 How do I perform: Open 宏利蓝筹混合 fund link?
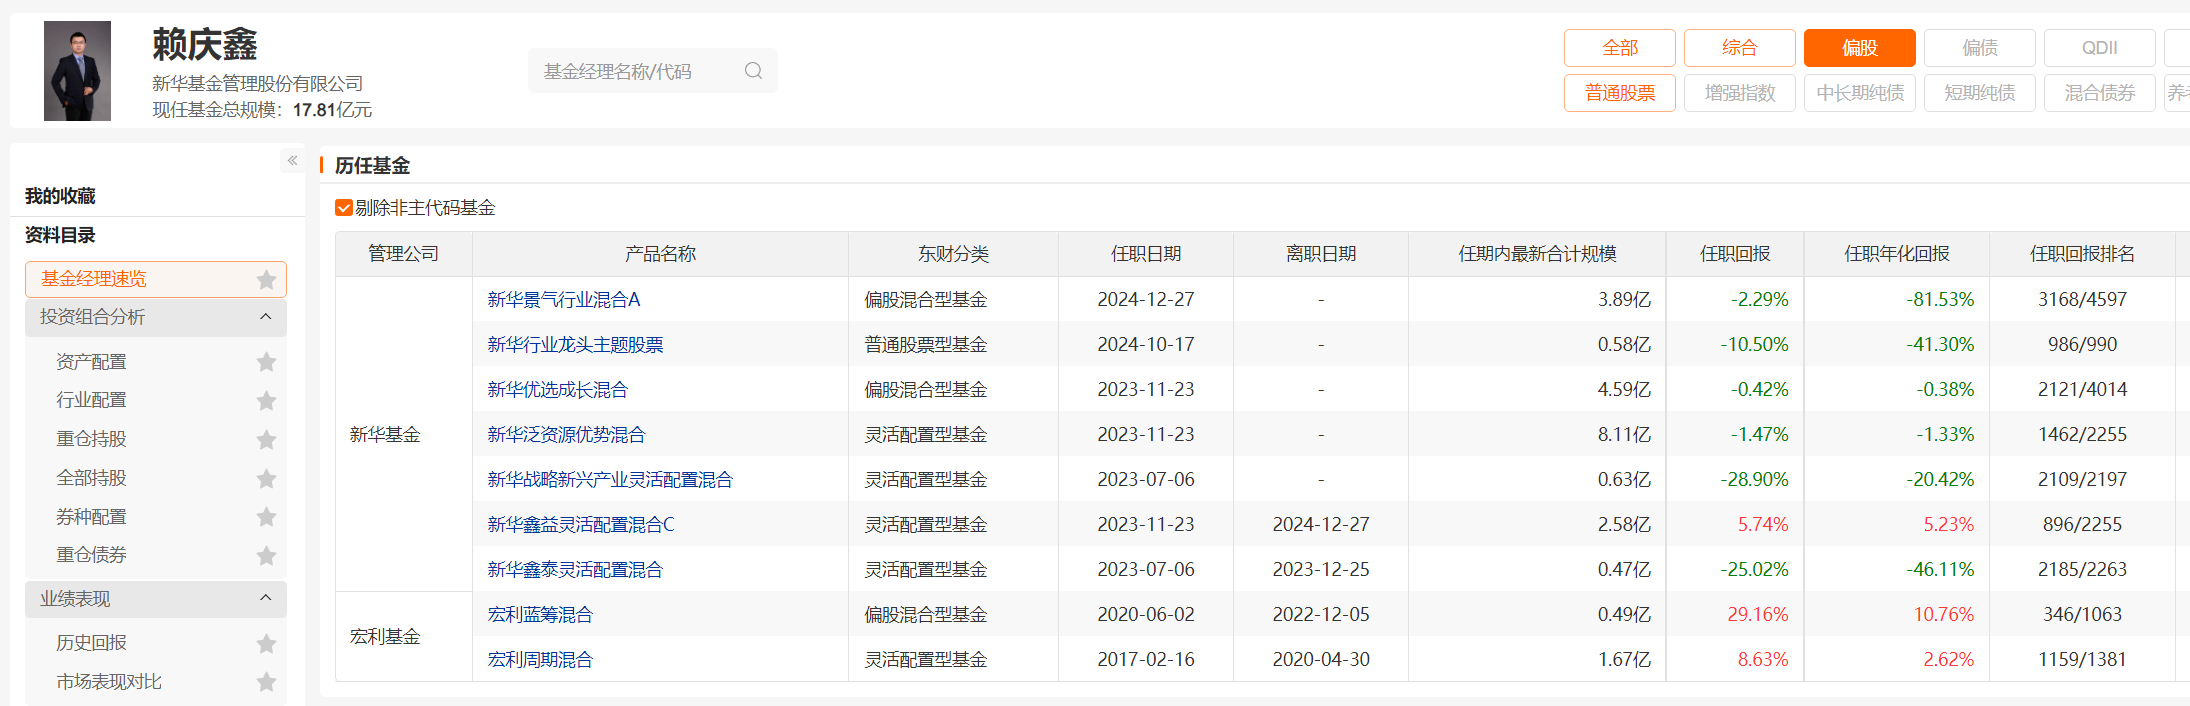(540, 614)
